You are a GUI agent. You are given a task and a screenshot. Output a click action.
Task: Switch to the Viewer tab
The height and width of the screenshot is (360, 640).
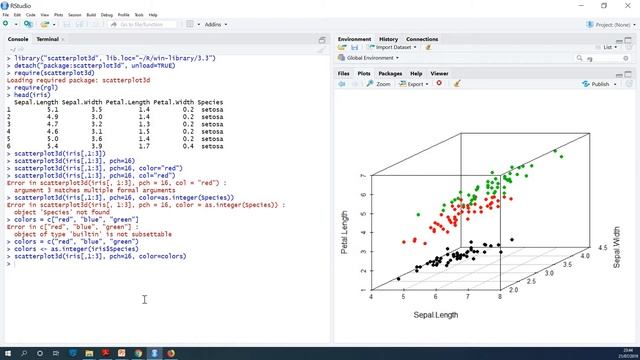[439, 73]
